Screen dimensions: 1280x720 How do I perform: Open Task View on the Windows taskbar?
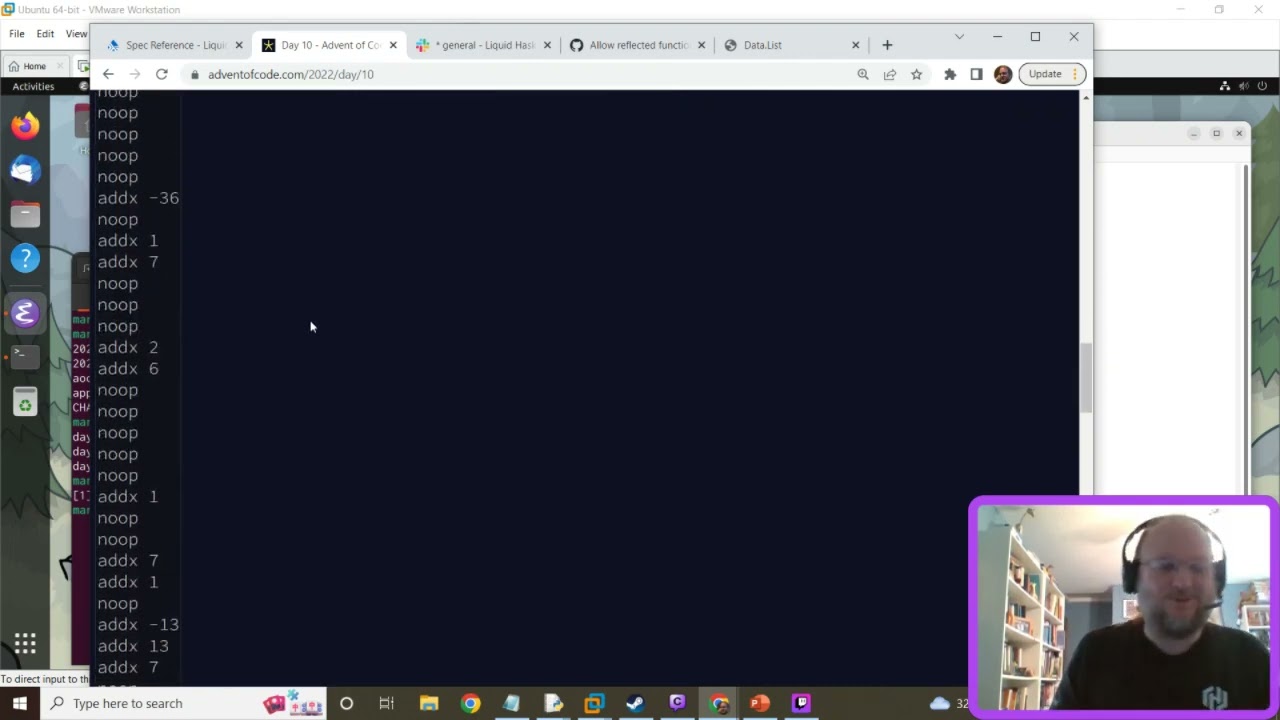coord(386,703)
